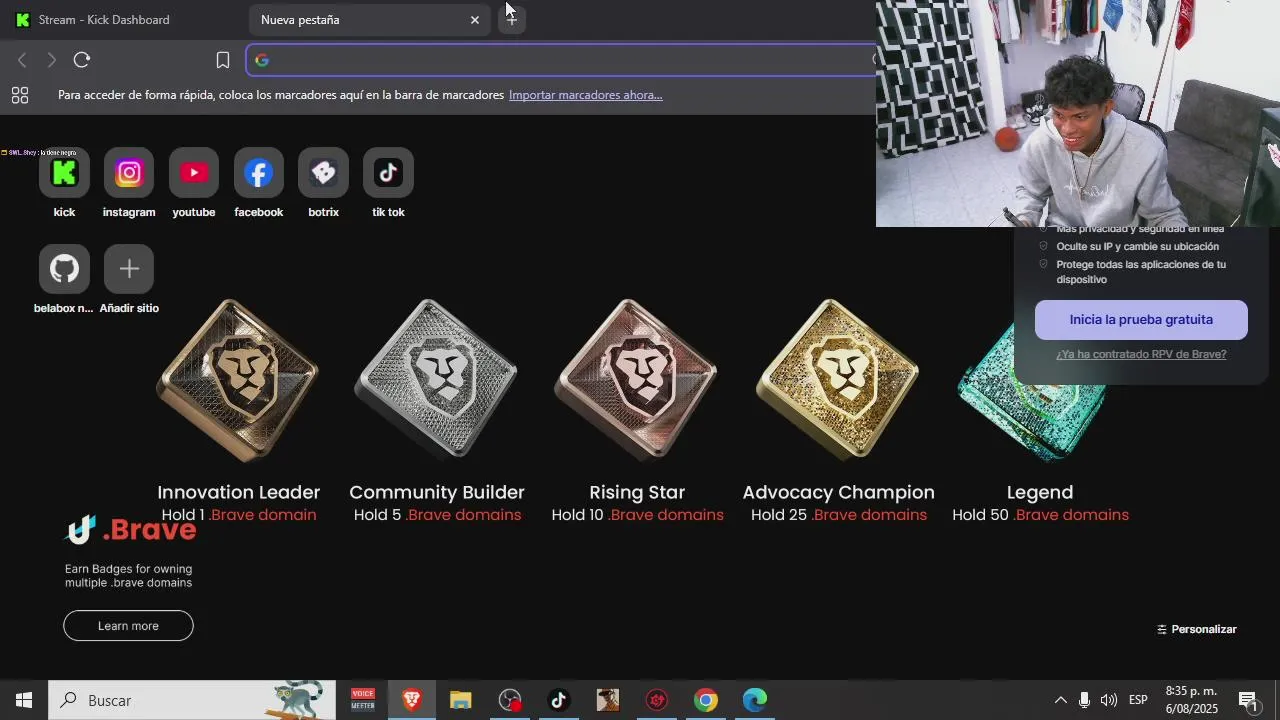
Task: Click the microphone tray icon
Action: pyautogui.click(x=1084, y=700)
